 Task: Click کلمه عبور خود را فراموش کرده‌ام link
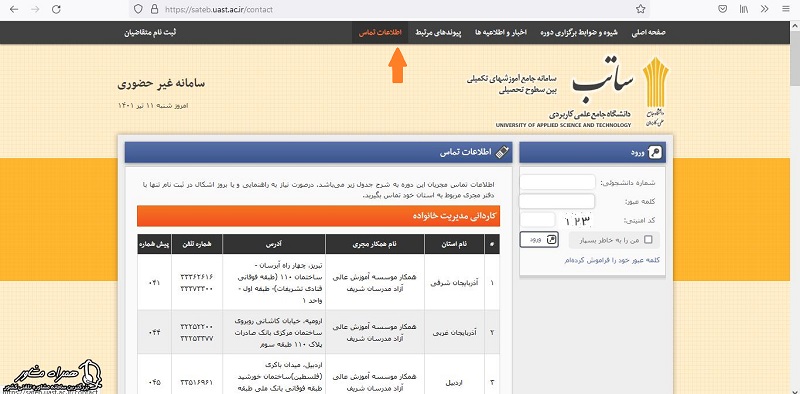pyautogui.click(x=612, y=260)
